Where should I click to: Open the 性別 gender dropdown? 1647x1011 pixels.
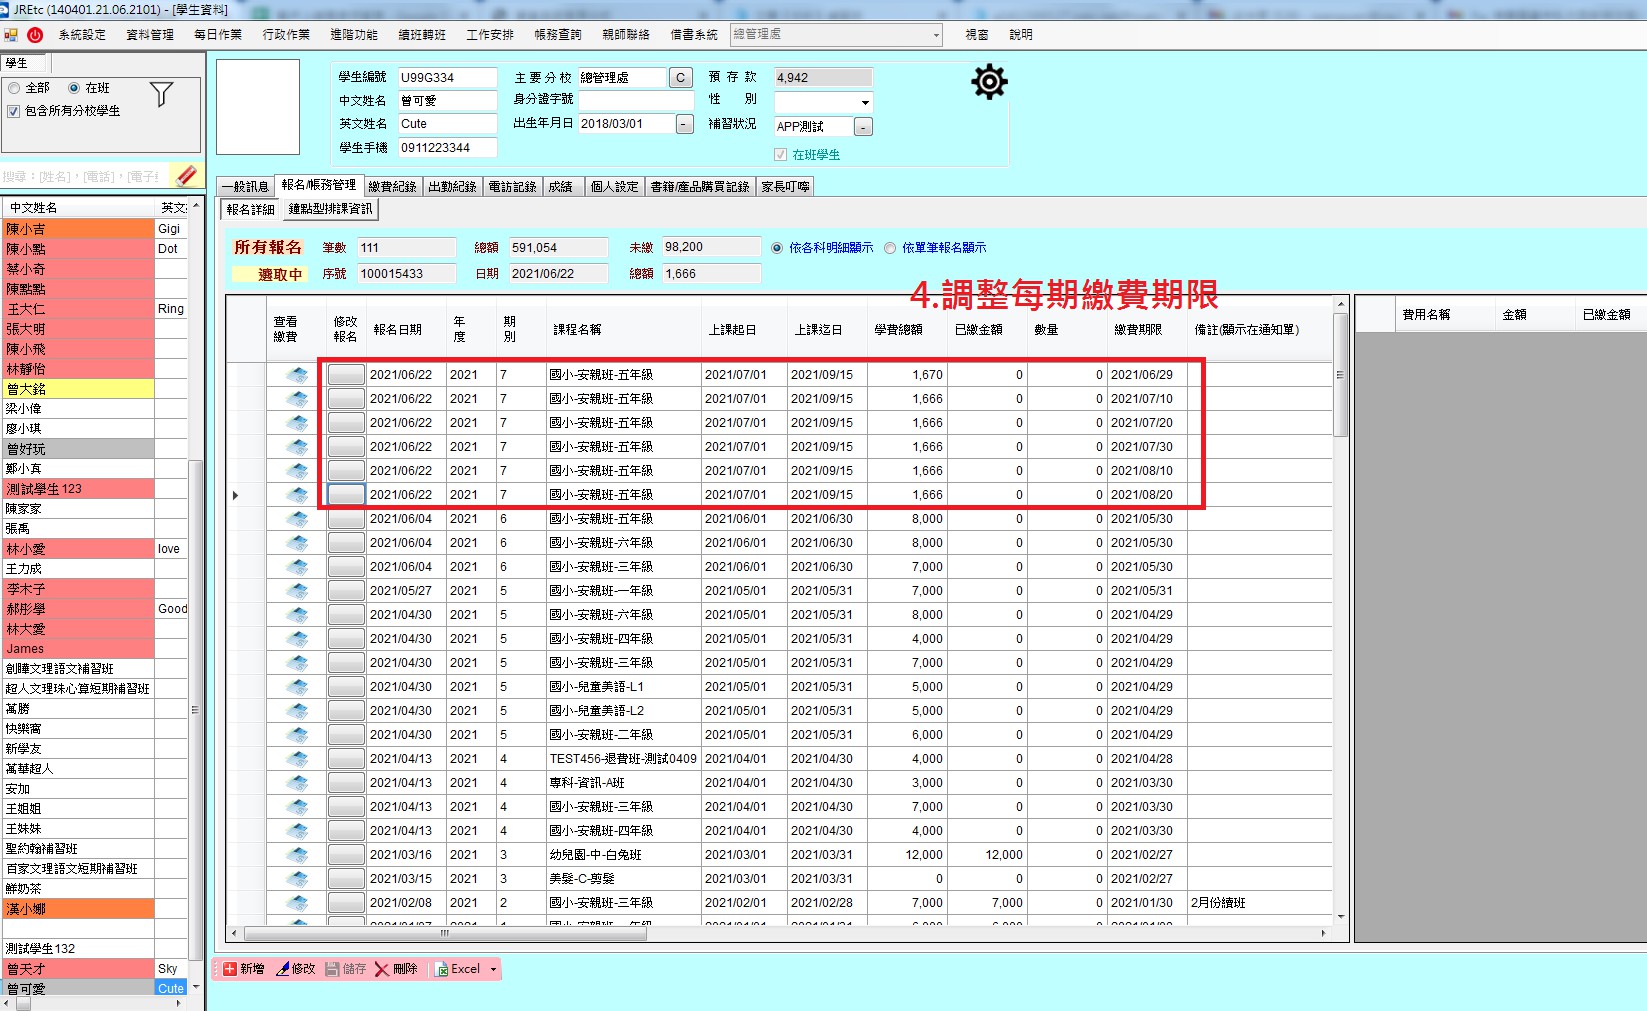tap(864, 102)
